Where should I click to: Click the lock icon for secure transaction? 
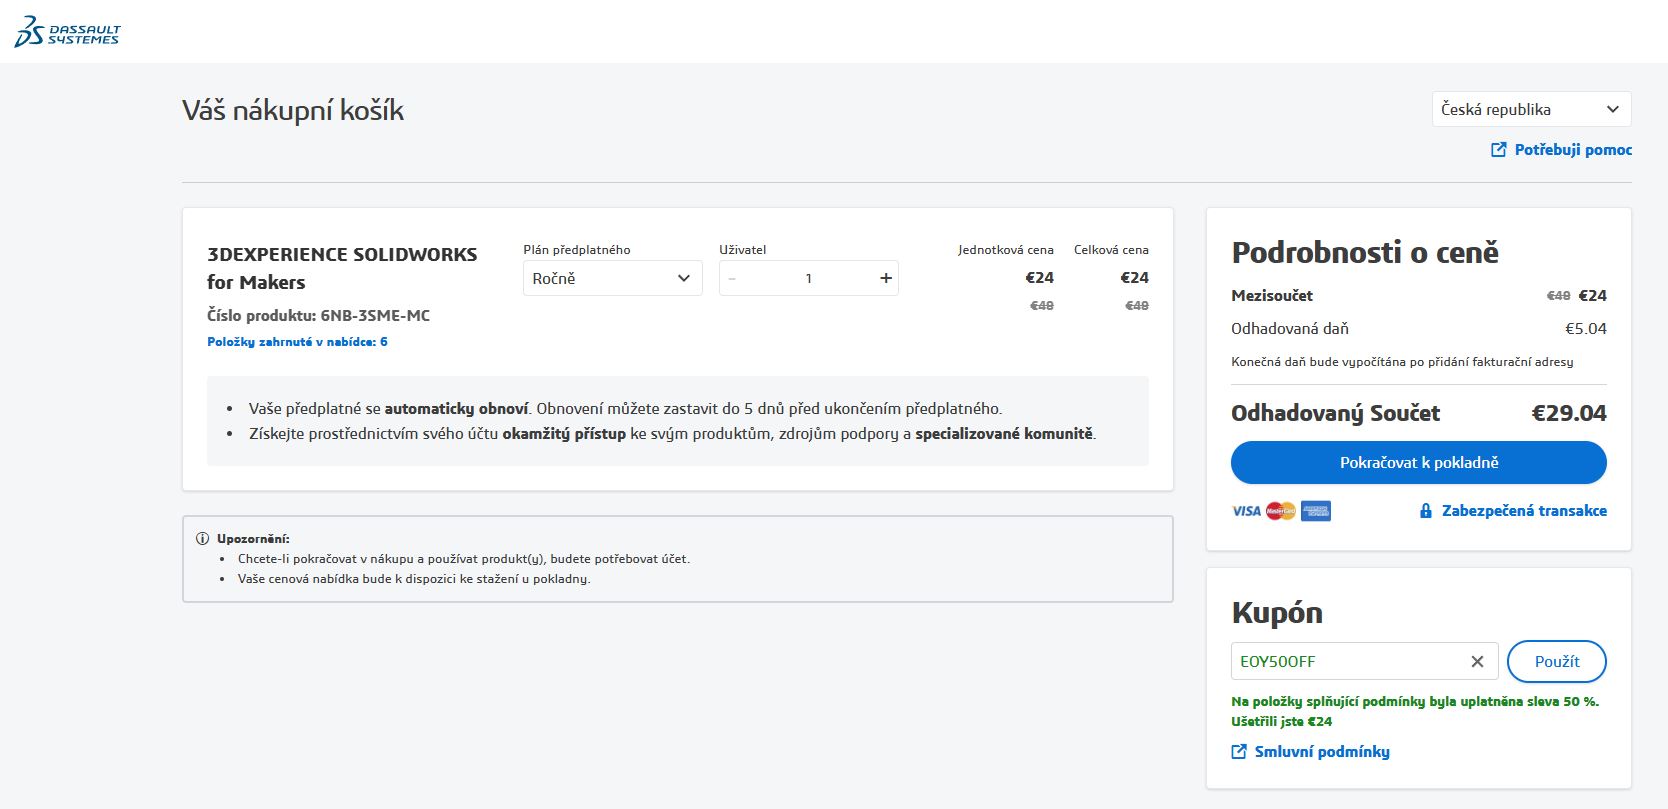(1426, 511)
